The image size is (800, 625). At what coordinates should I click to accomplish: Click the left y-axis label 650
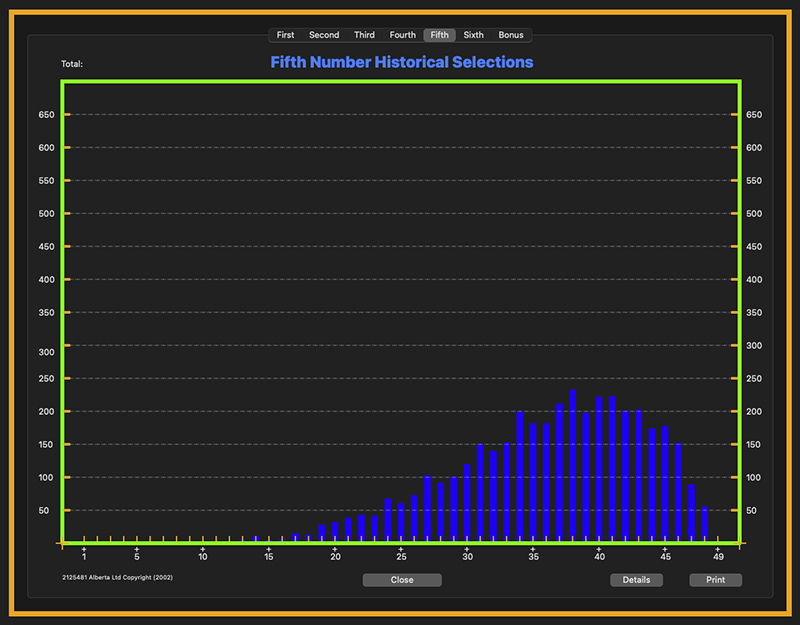[46, 115]
